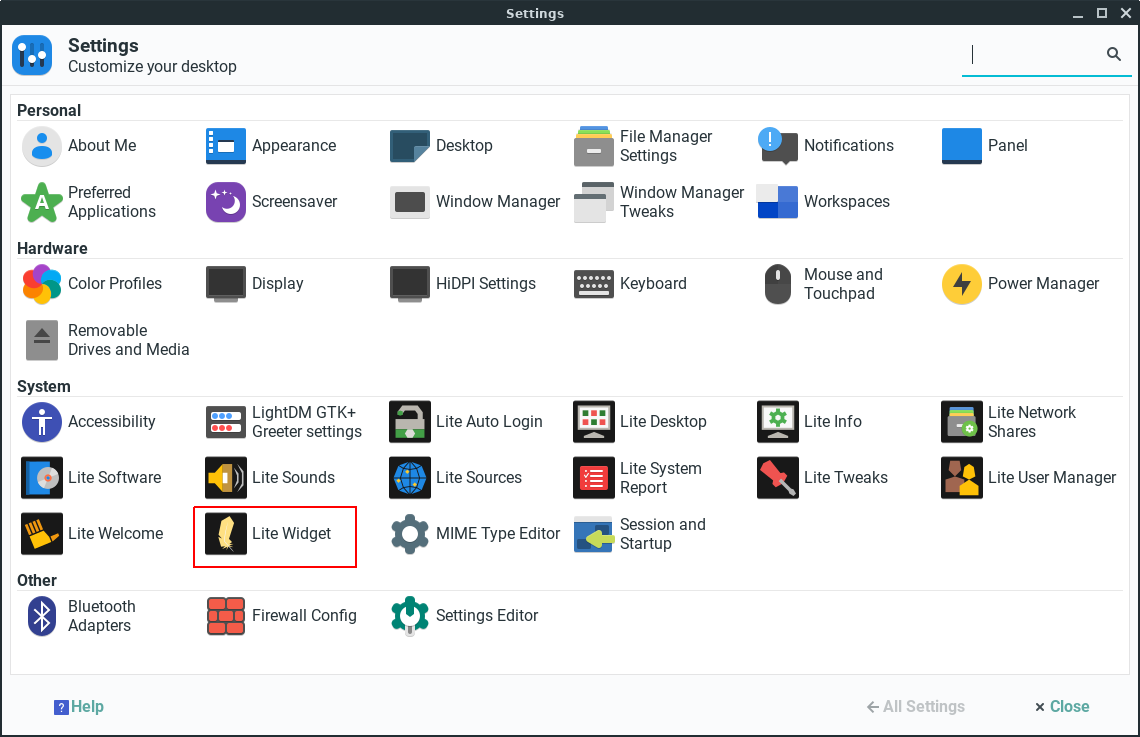Open the MIME Type Editor

tap(498, 533)
